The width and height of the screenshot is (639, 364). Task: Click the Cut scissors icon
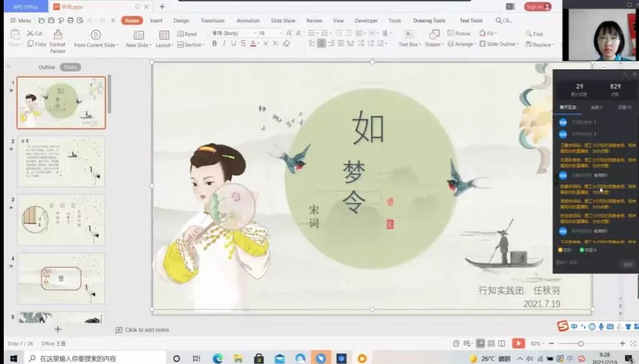31,33
